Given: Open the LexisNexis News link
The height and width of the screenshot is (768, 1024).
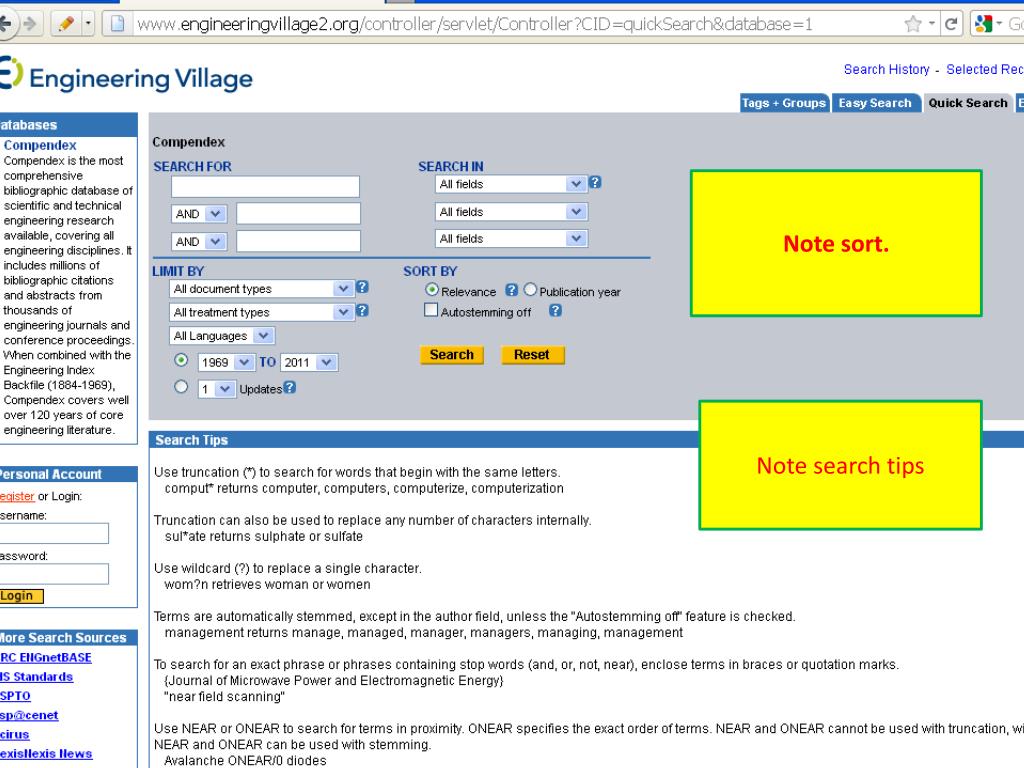Looking at the screenshot, I should [46, 754].
